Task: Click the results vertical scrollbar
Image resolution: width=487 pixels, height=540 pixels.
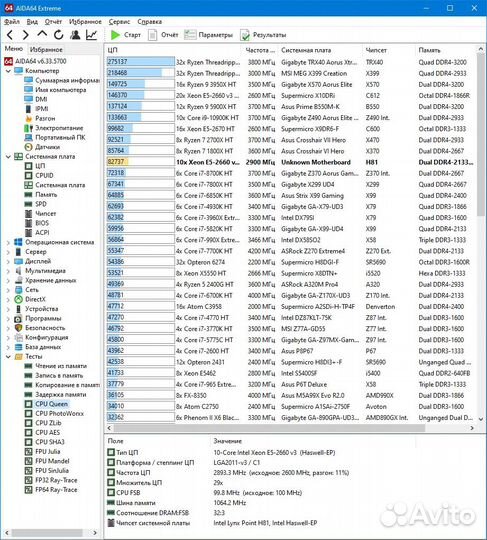Action: pyautogui.click(x=481, y=134)
